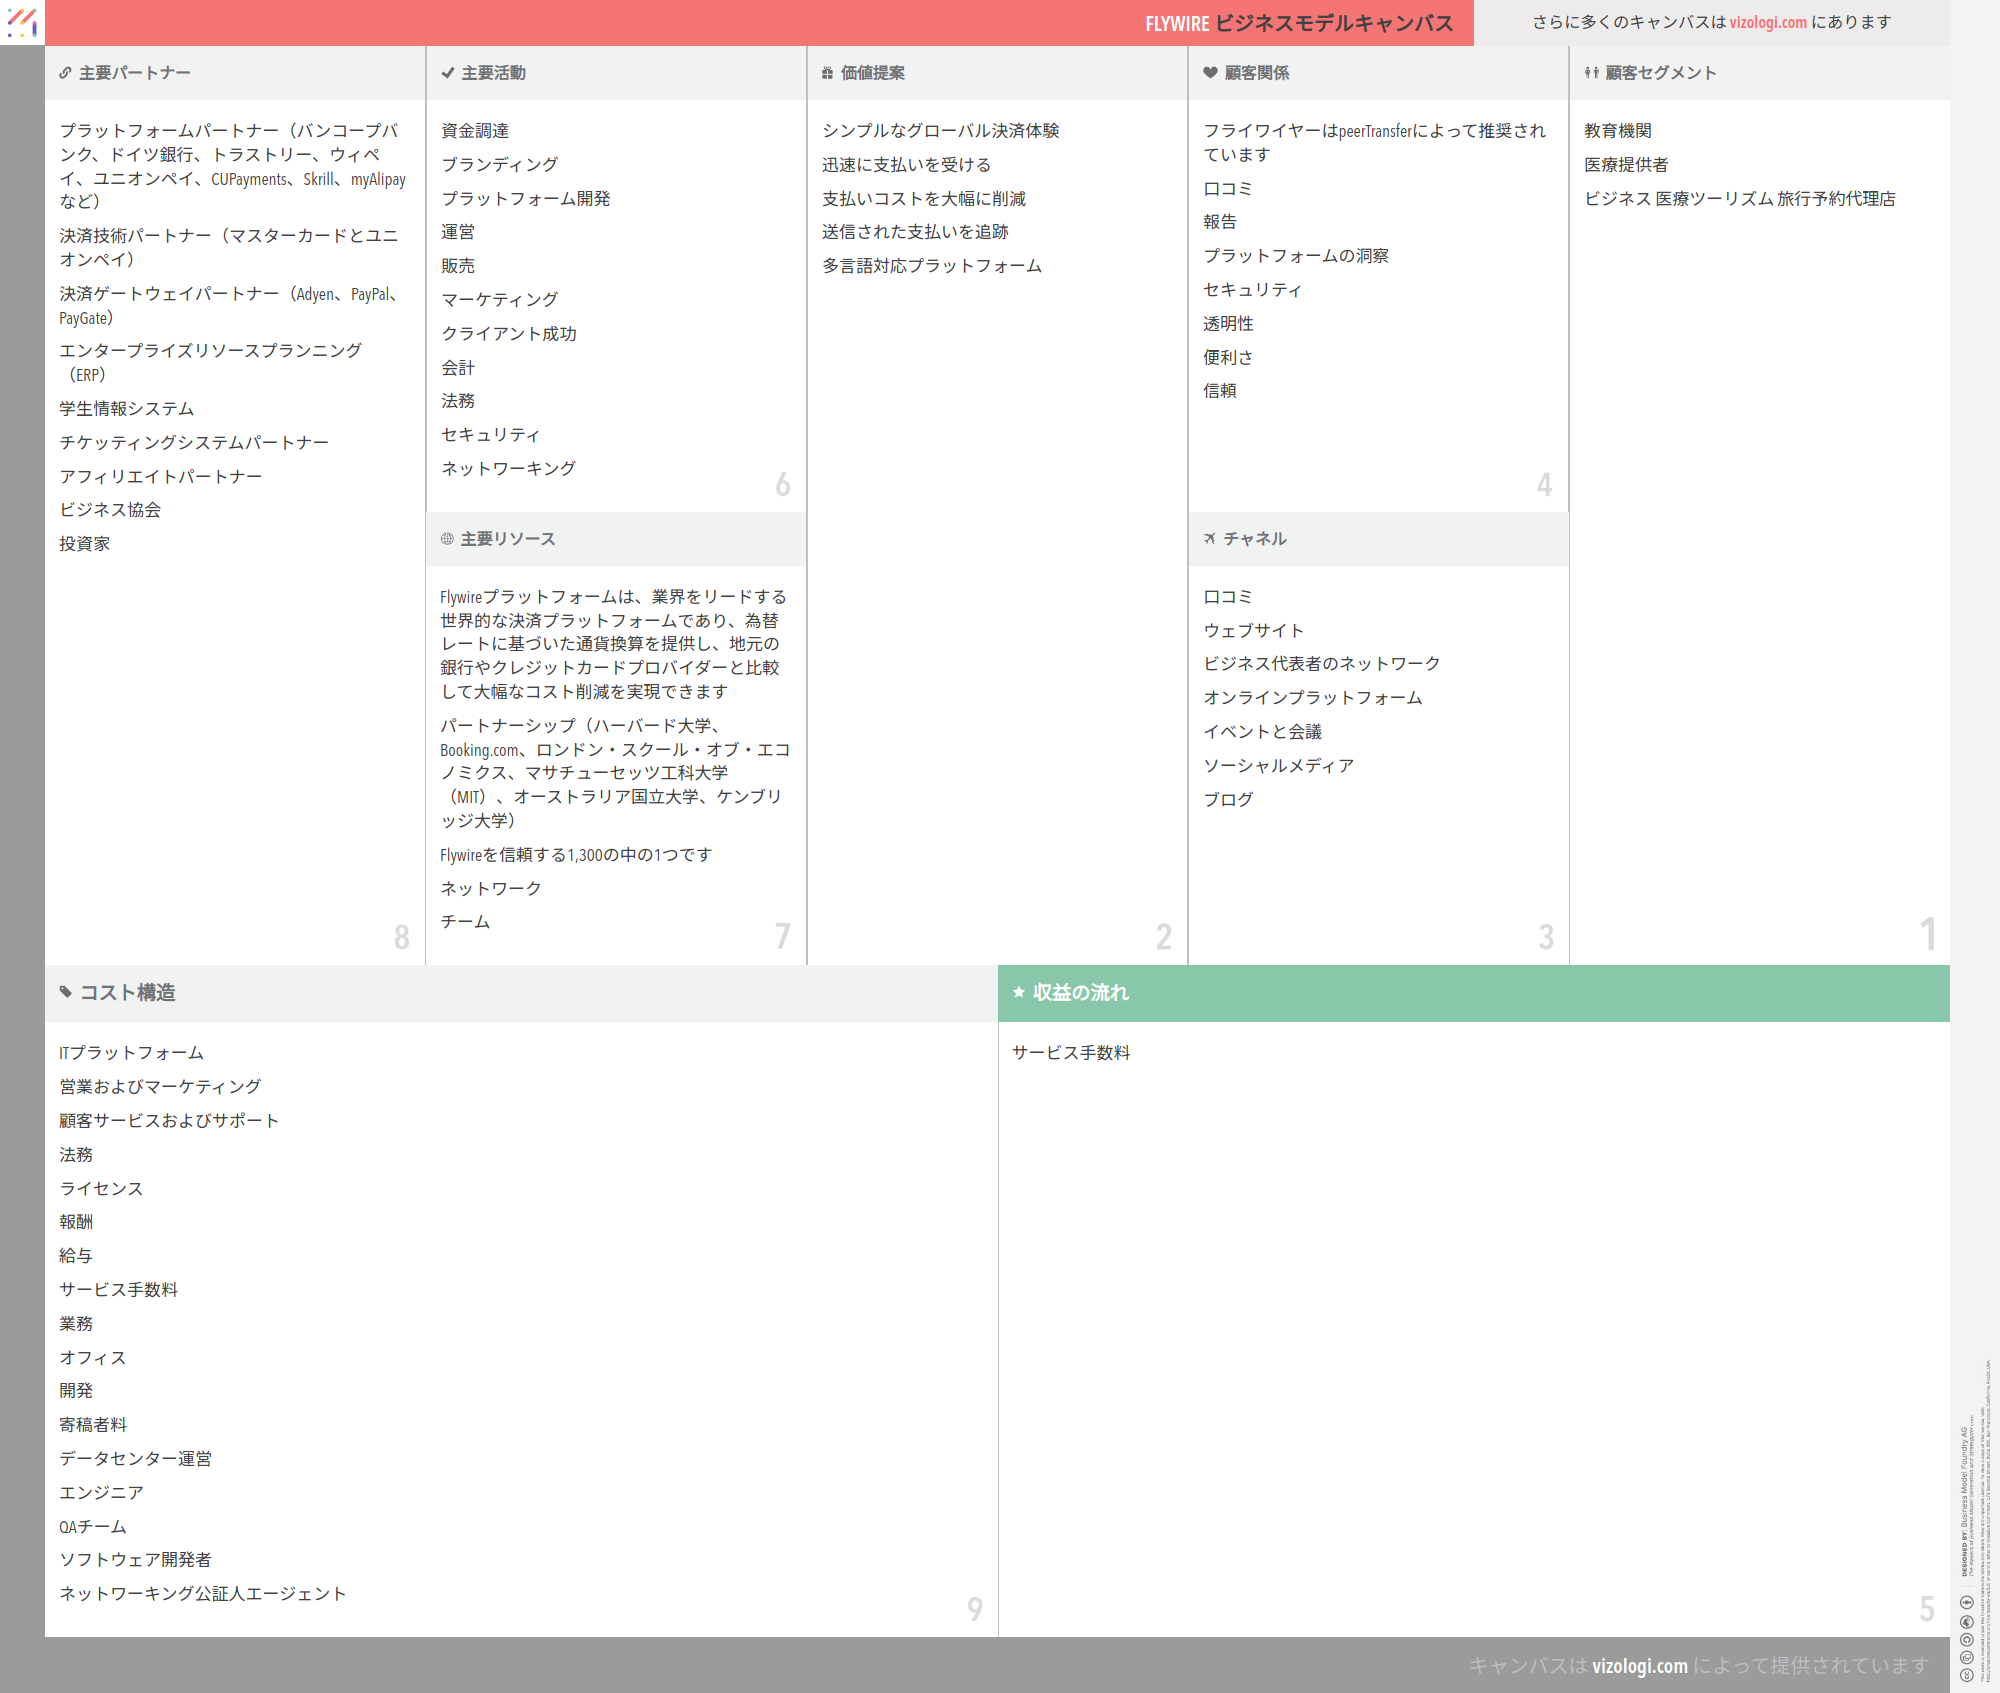
Task: Click the gift icon beside 価値提案
Action: [827, 73]
